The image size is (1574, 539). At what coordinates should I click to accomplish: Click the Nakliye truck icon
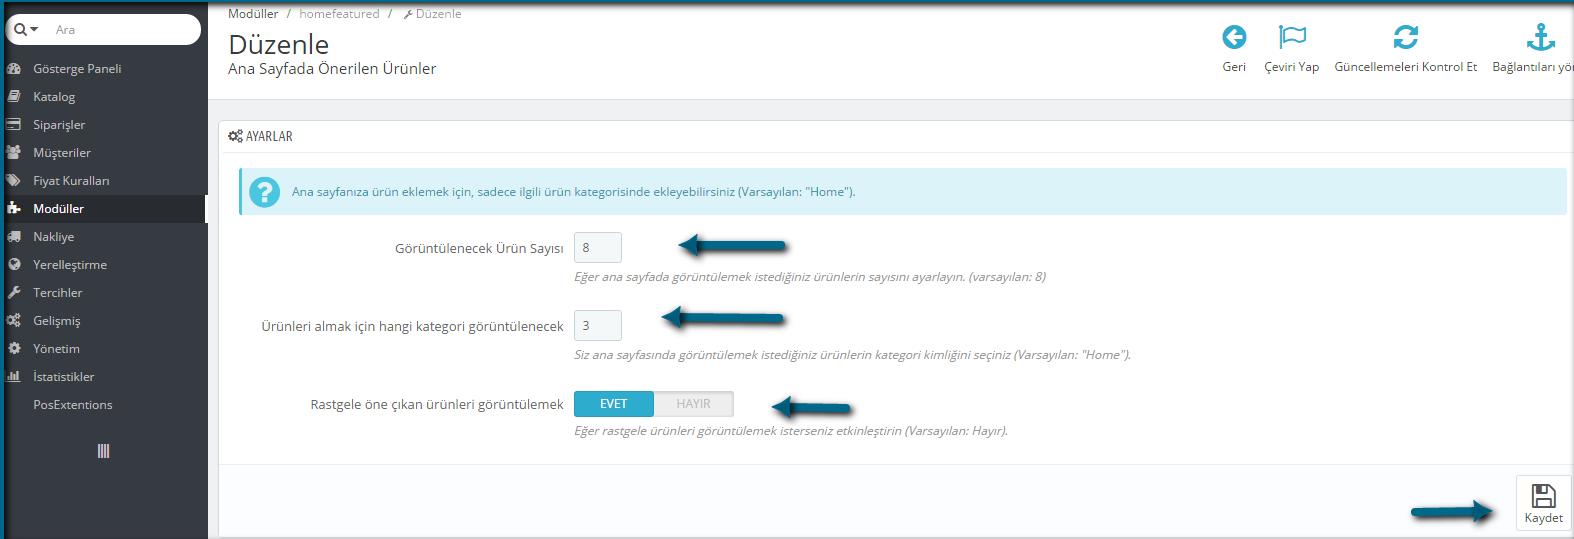pos(14,237)
